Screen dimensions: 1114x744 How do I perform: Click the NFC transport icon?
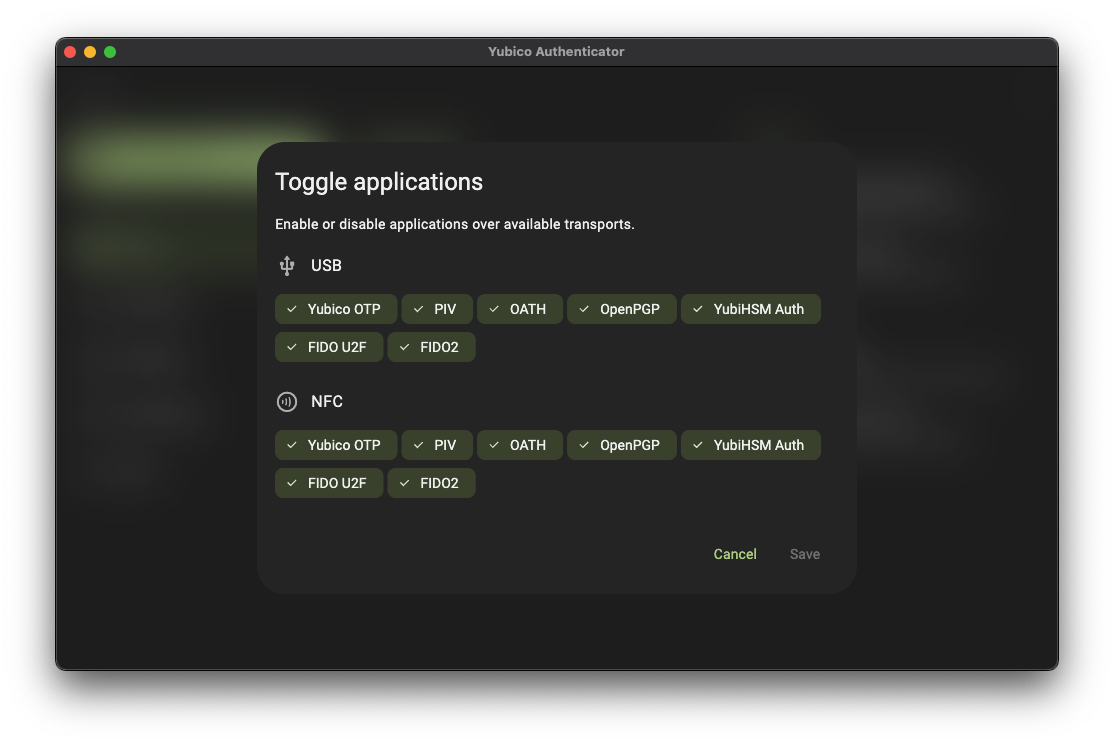(287, 402)
